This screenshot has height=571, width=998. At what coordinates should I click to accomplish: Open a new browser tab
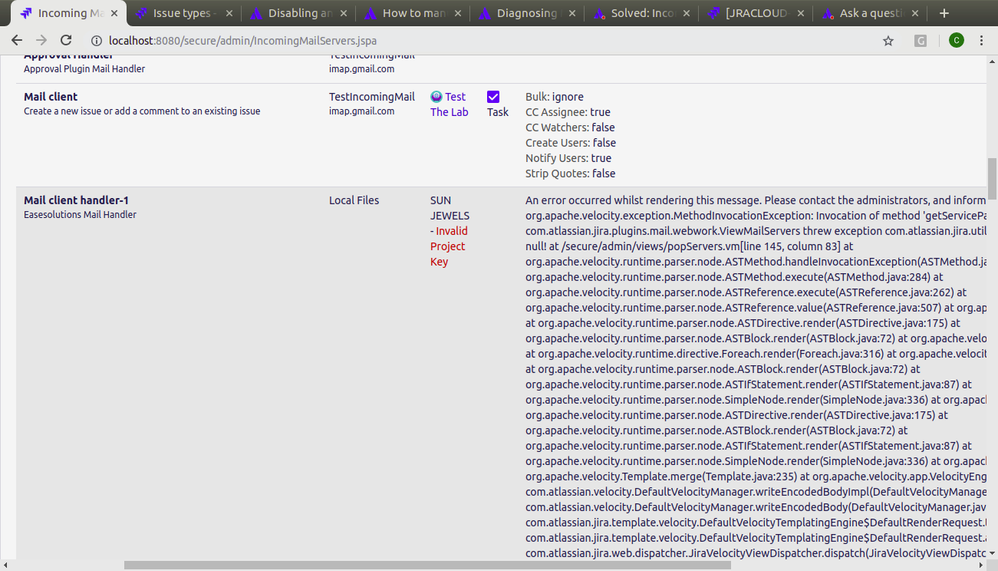click(944, 13)
